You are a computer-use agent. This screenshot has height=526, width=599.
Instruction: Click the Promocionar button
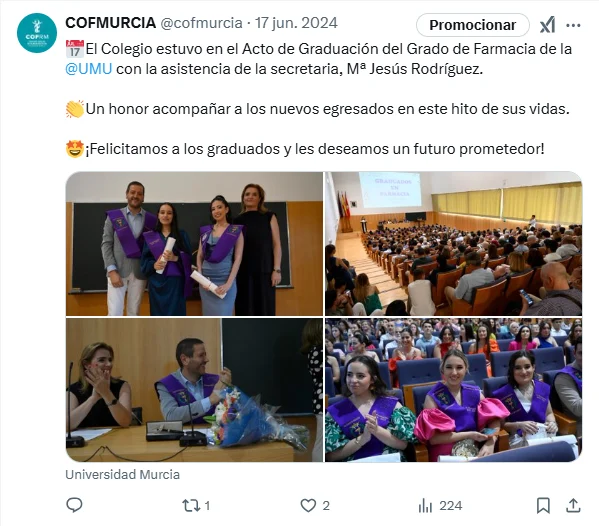(473, 25)
